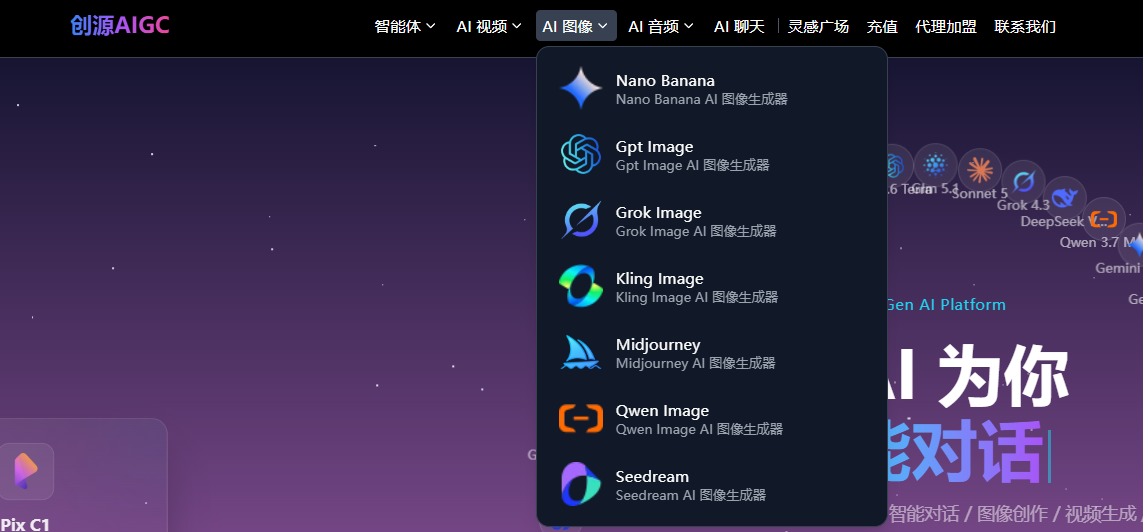Select the Seedream title text
The width and height of the screenshot is (1143, 532).
coord(652,477)
